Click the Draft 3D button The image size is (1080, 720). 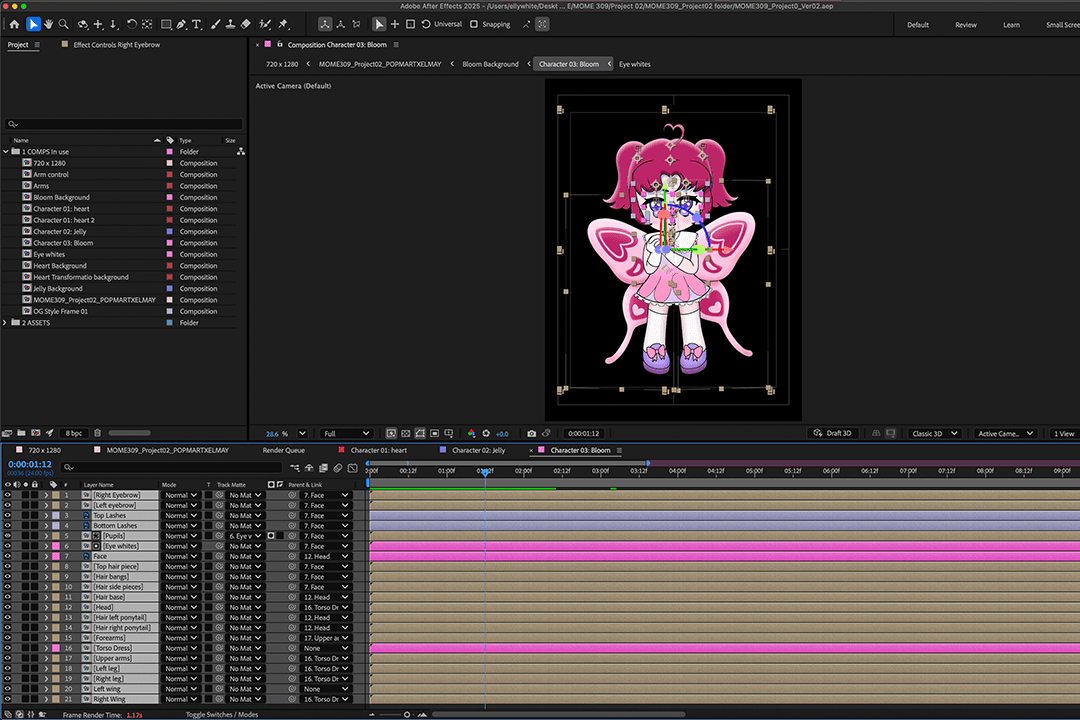833,434
